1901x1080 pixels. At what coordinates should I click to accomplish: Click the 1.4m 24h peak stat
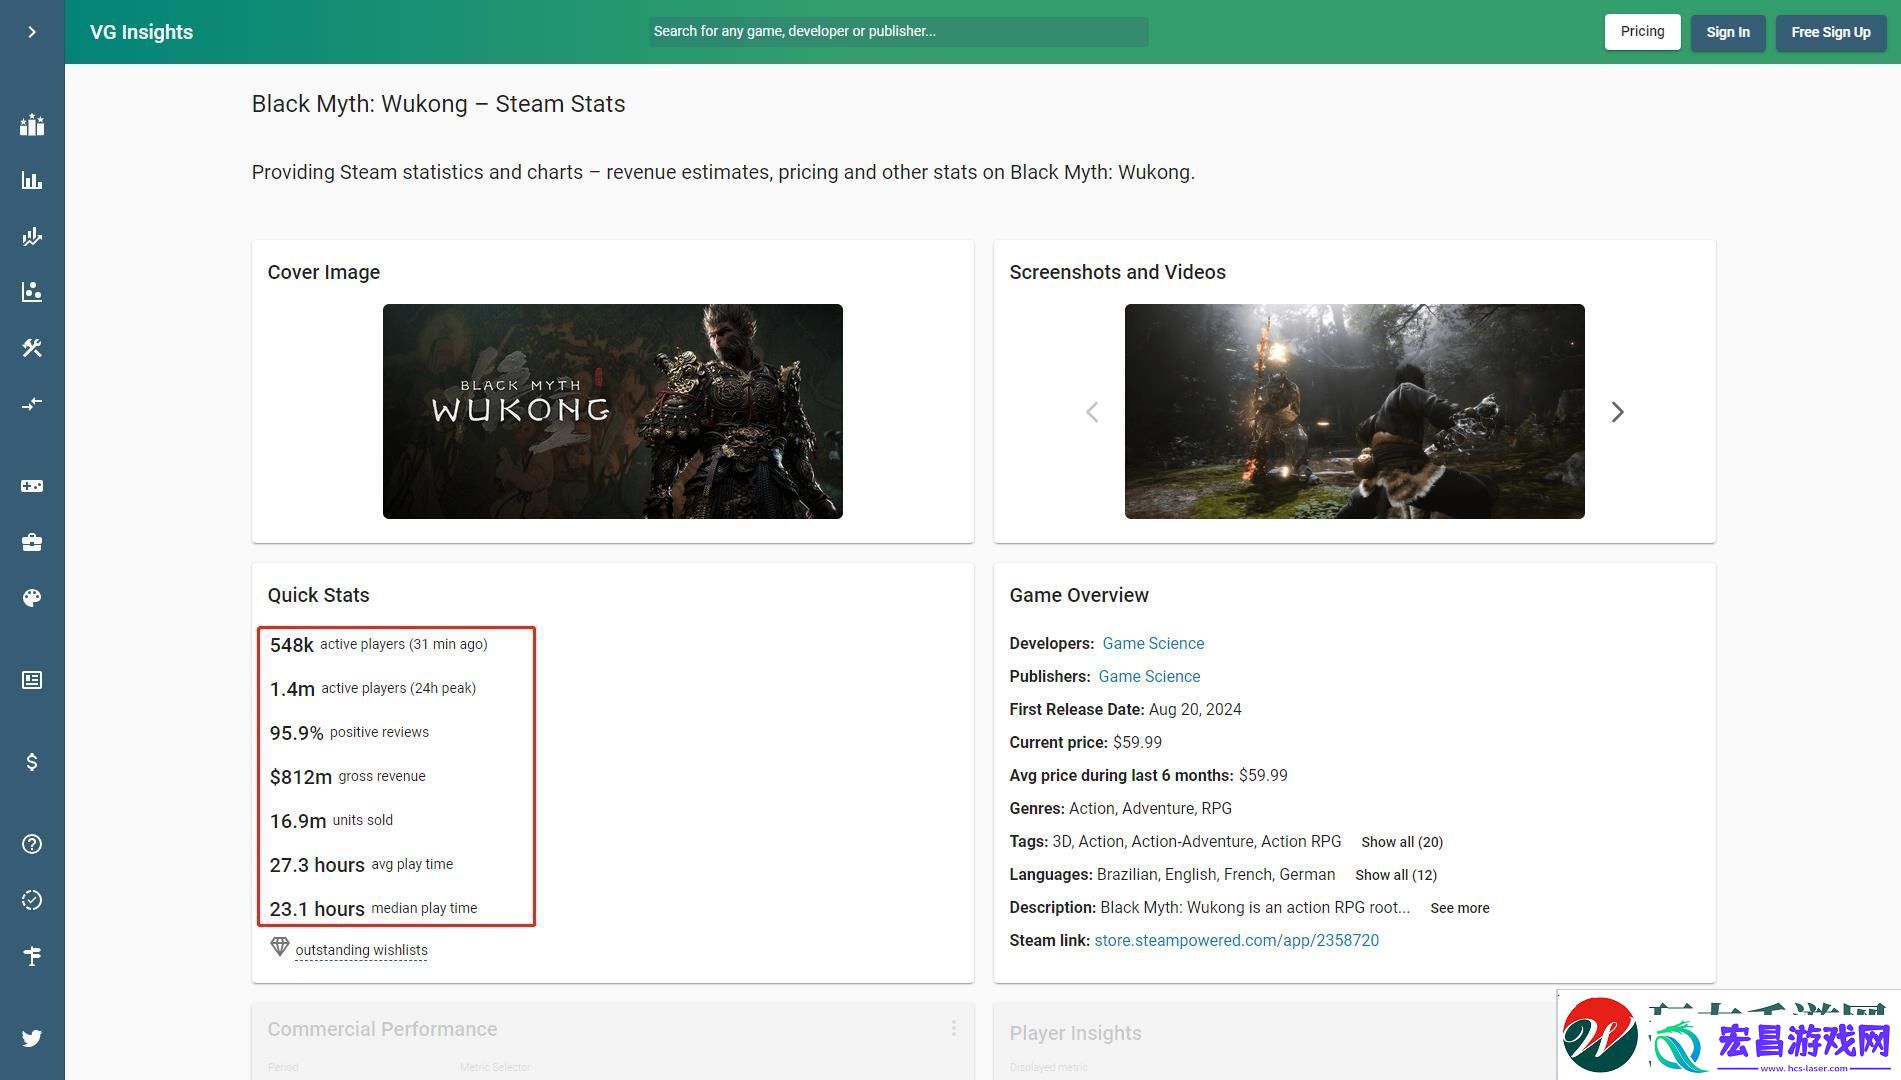point(372,689)
